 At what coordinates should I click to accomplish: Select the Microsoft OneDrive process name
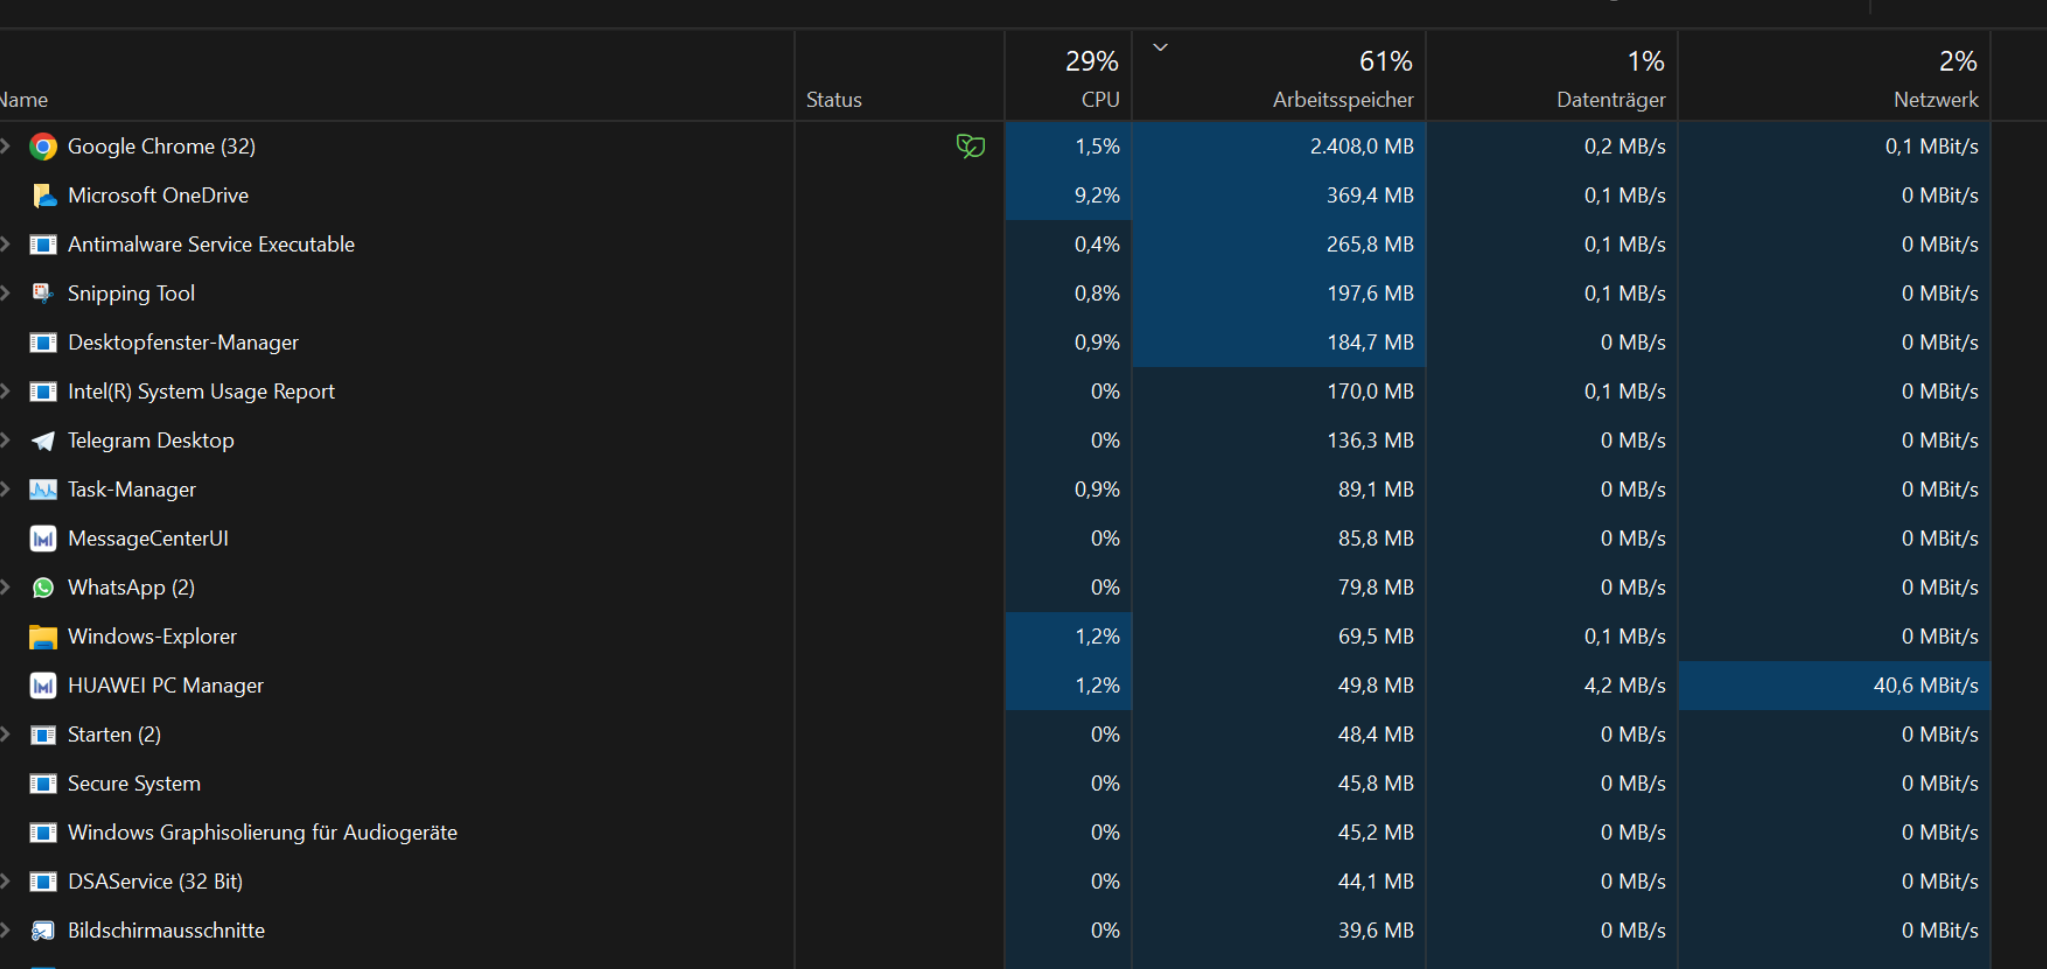pos(158,195)
